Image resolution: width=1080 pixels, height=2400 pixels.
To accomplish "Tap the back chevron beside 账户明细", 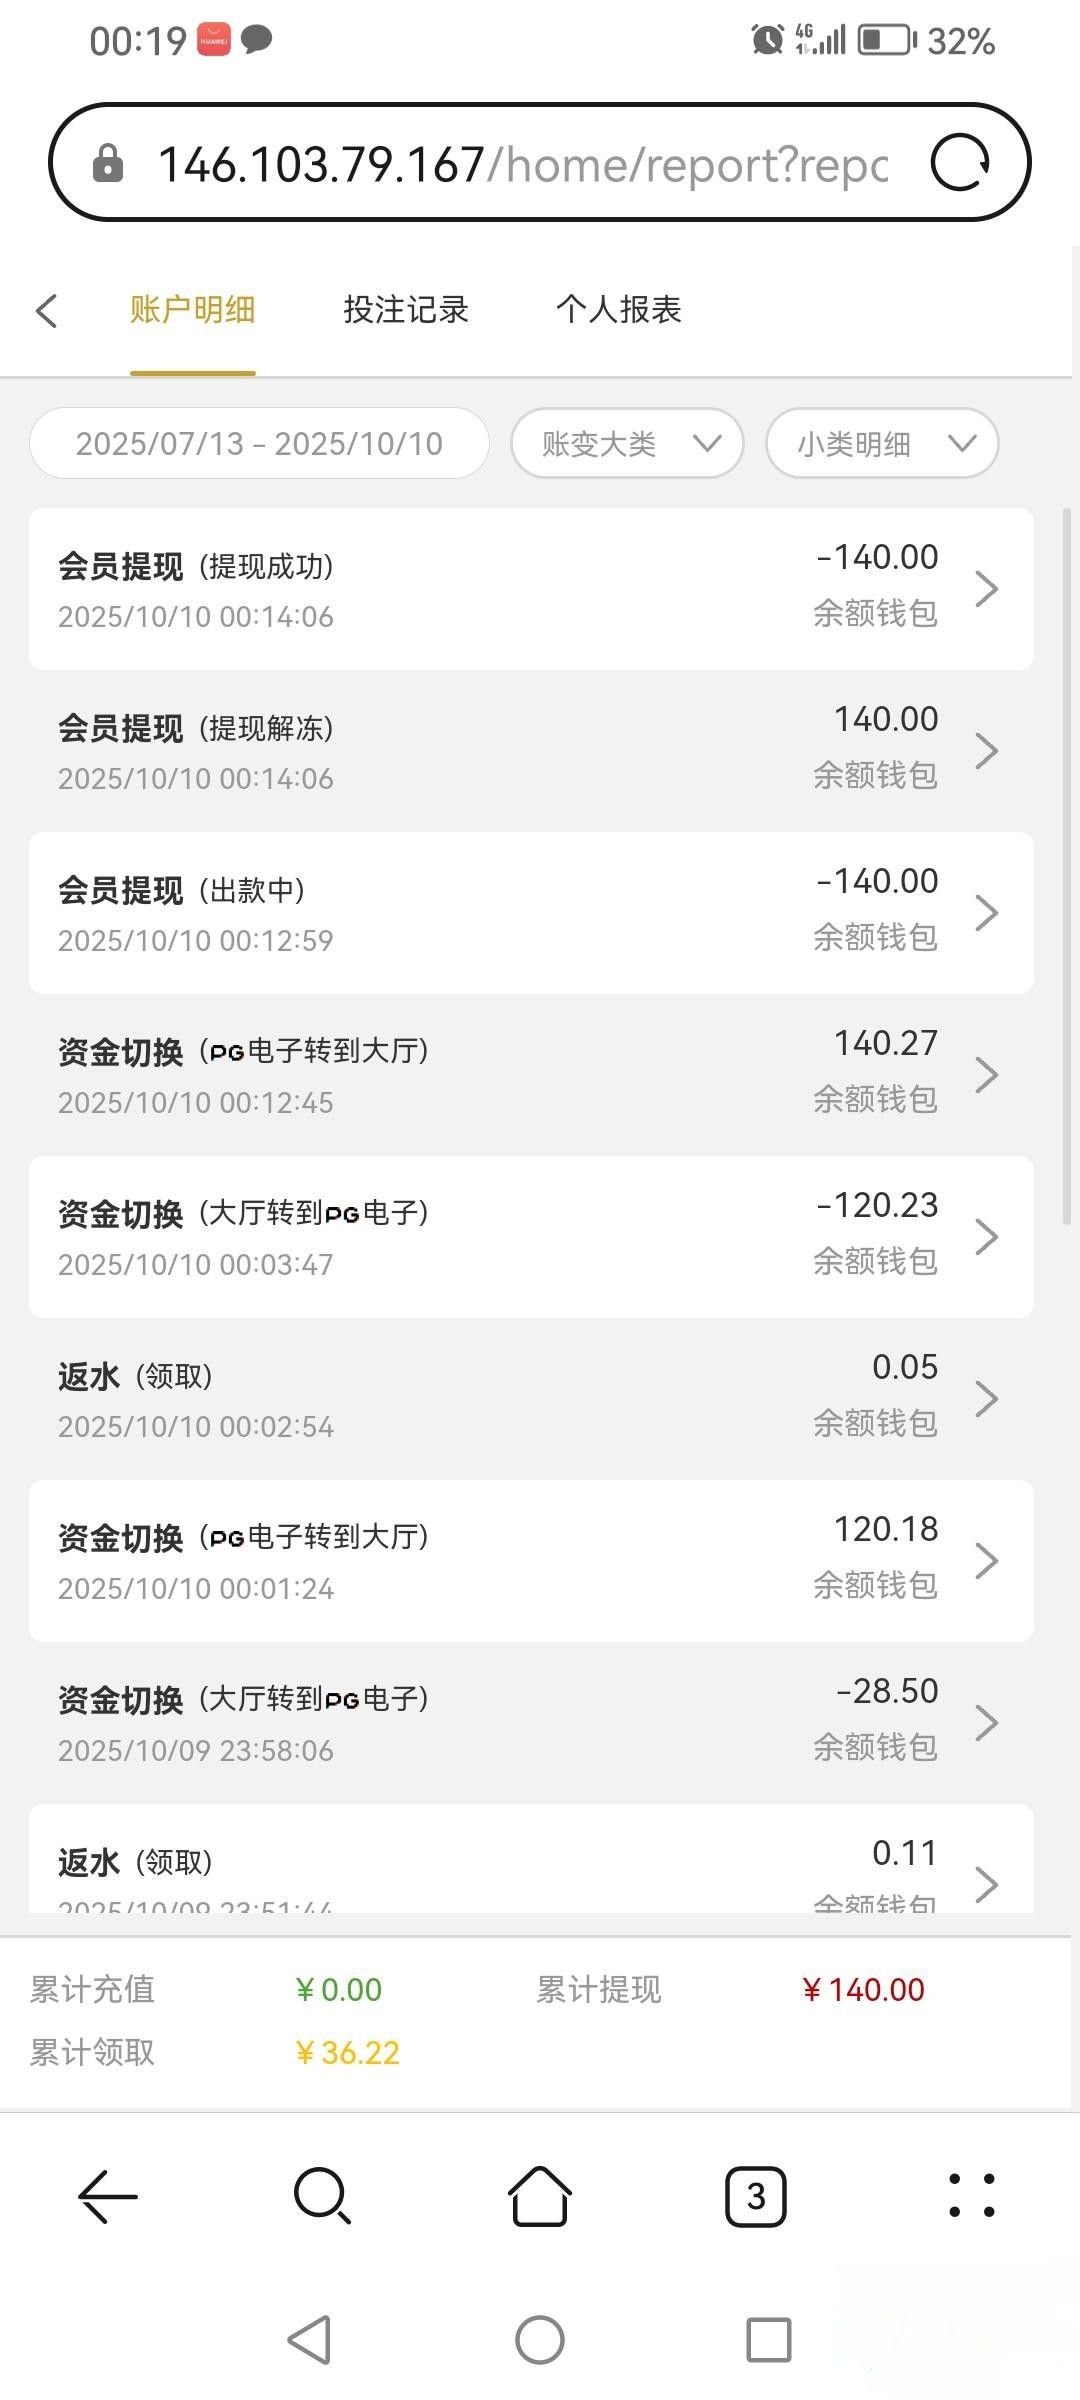I will click(x=47, y=310).
